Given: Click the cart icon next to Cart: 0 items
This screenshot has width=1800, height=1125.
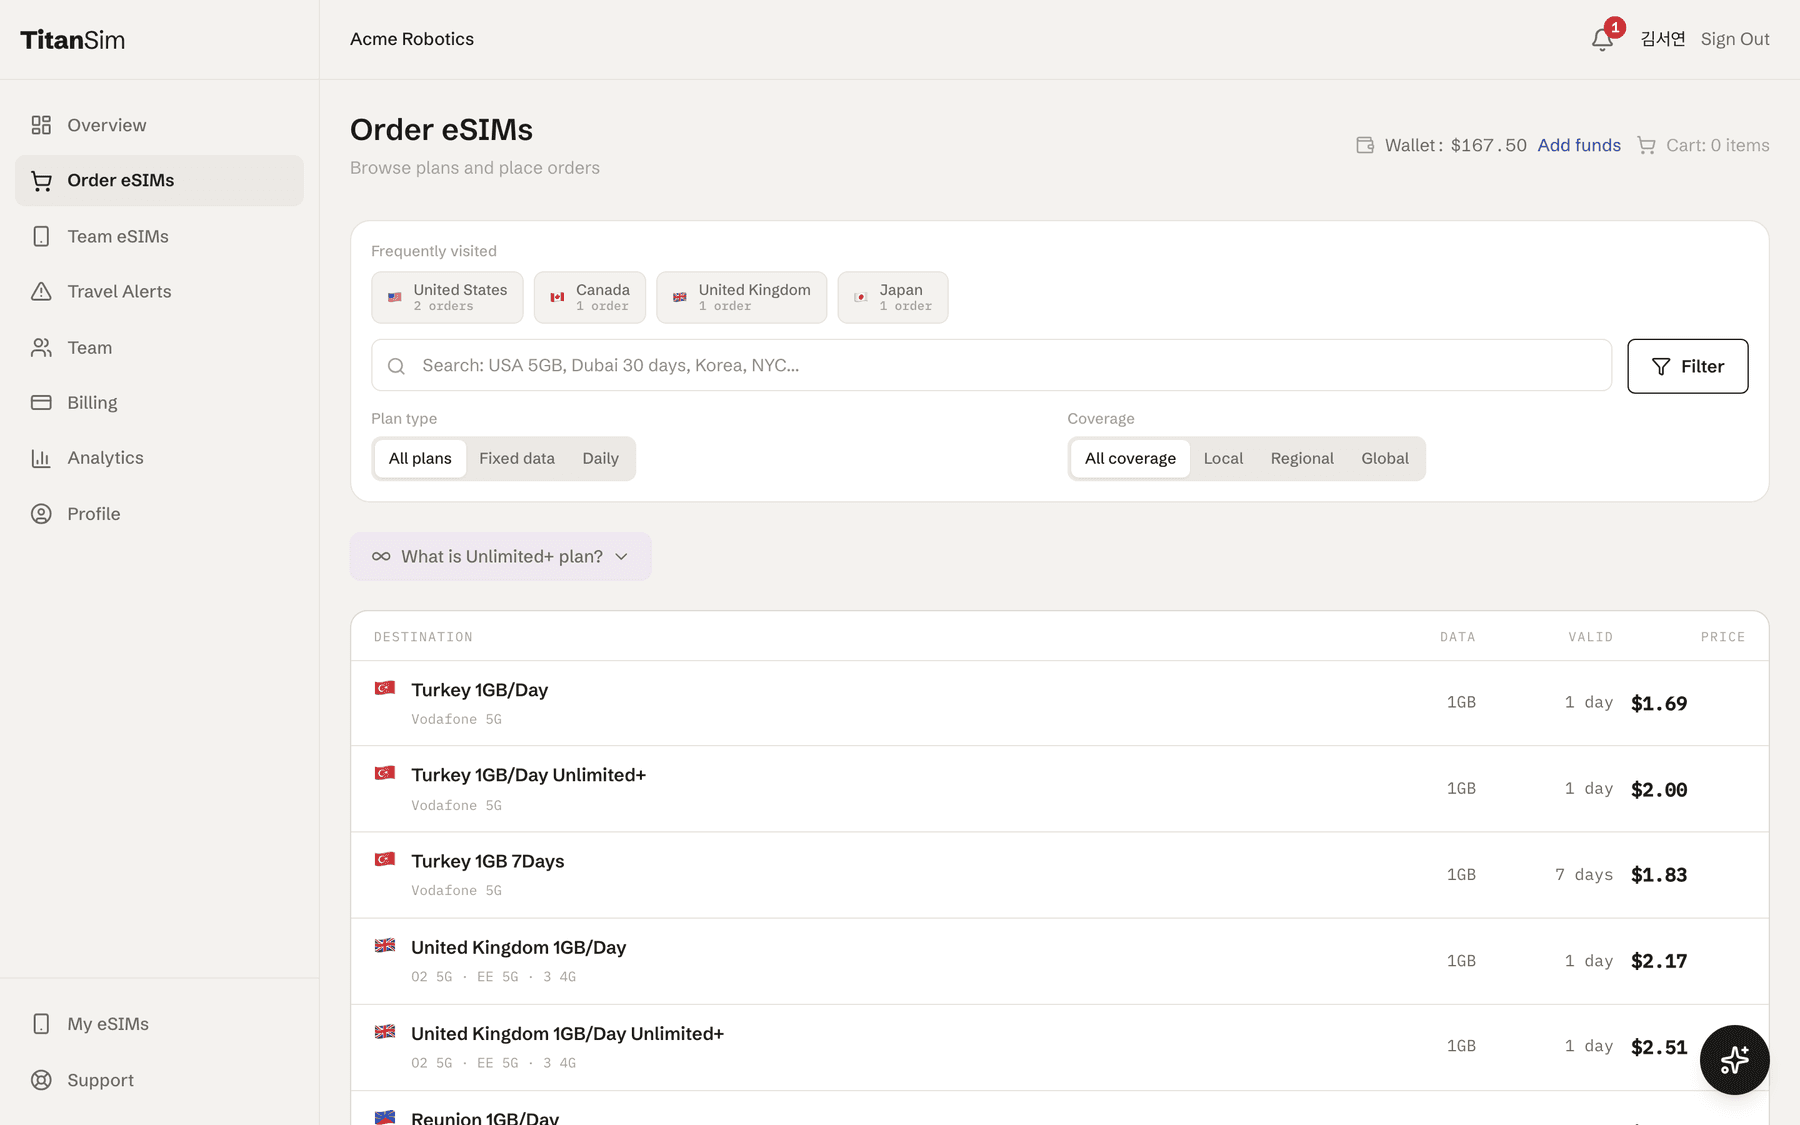Looking at the screenshot, I should (x=1646, y=146).
